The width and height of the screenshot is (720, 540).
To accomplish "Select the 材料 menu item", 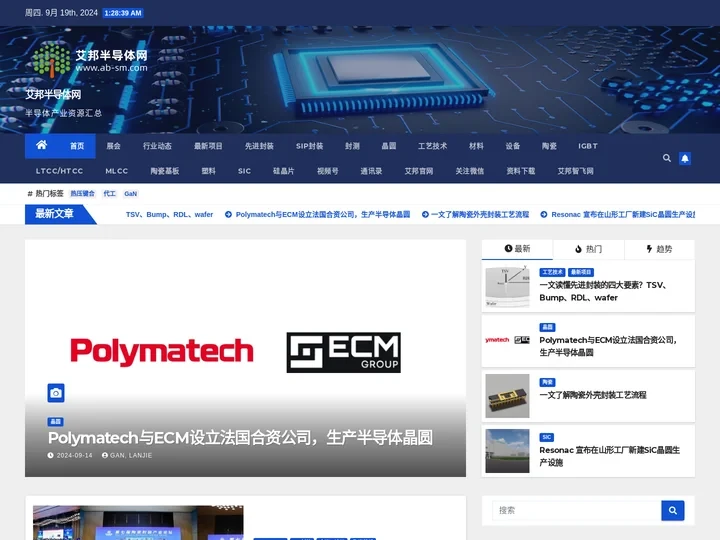I will [x=476, y=146].
